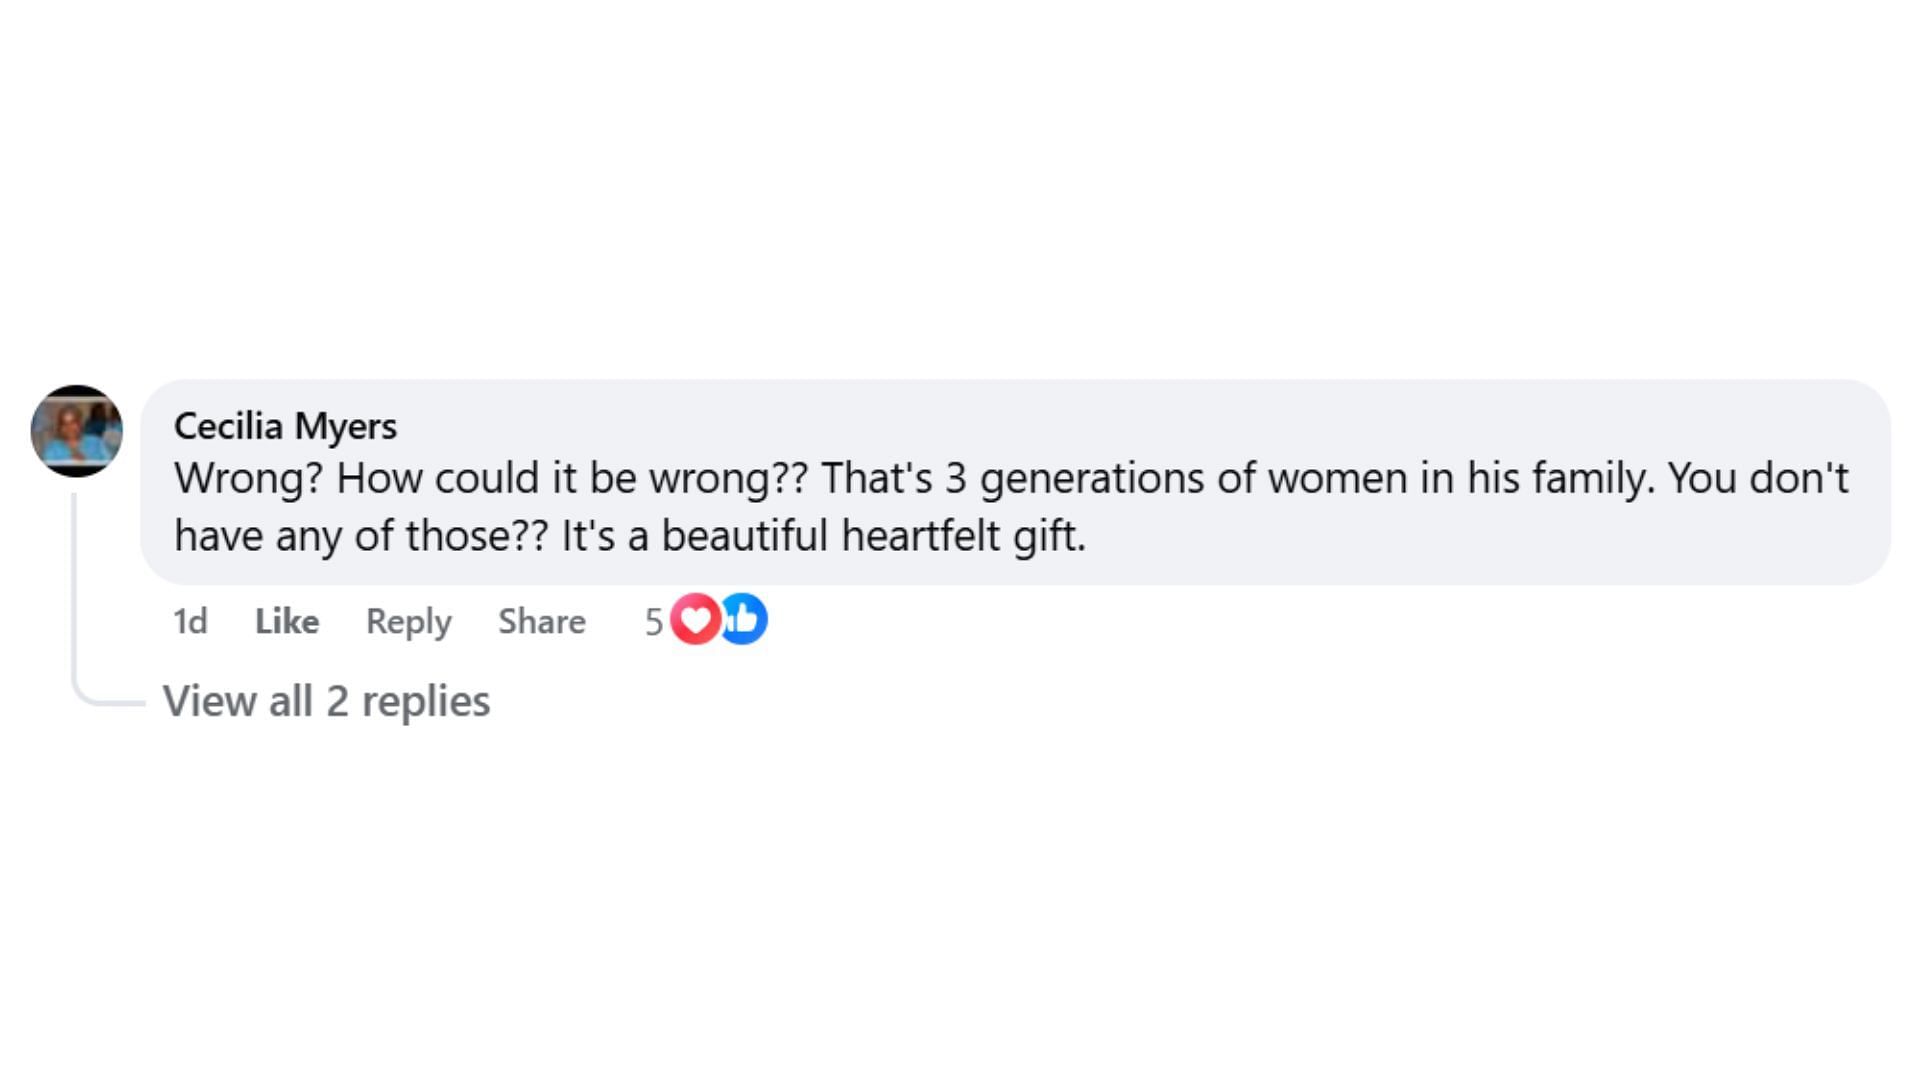Click the reply thread connector line
Viewport: 1920px width, 1080px height.
pos(75,600)
